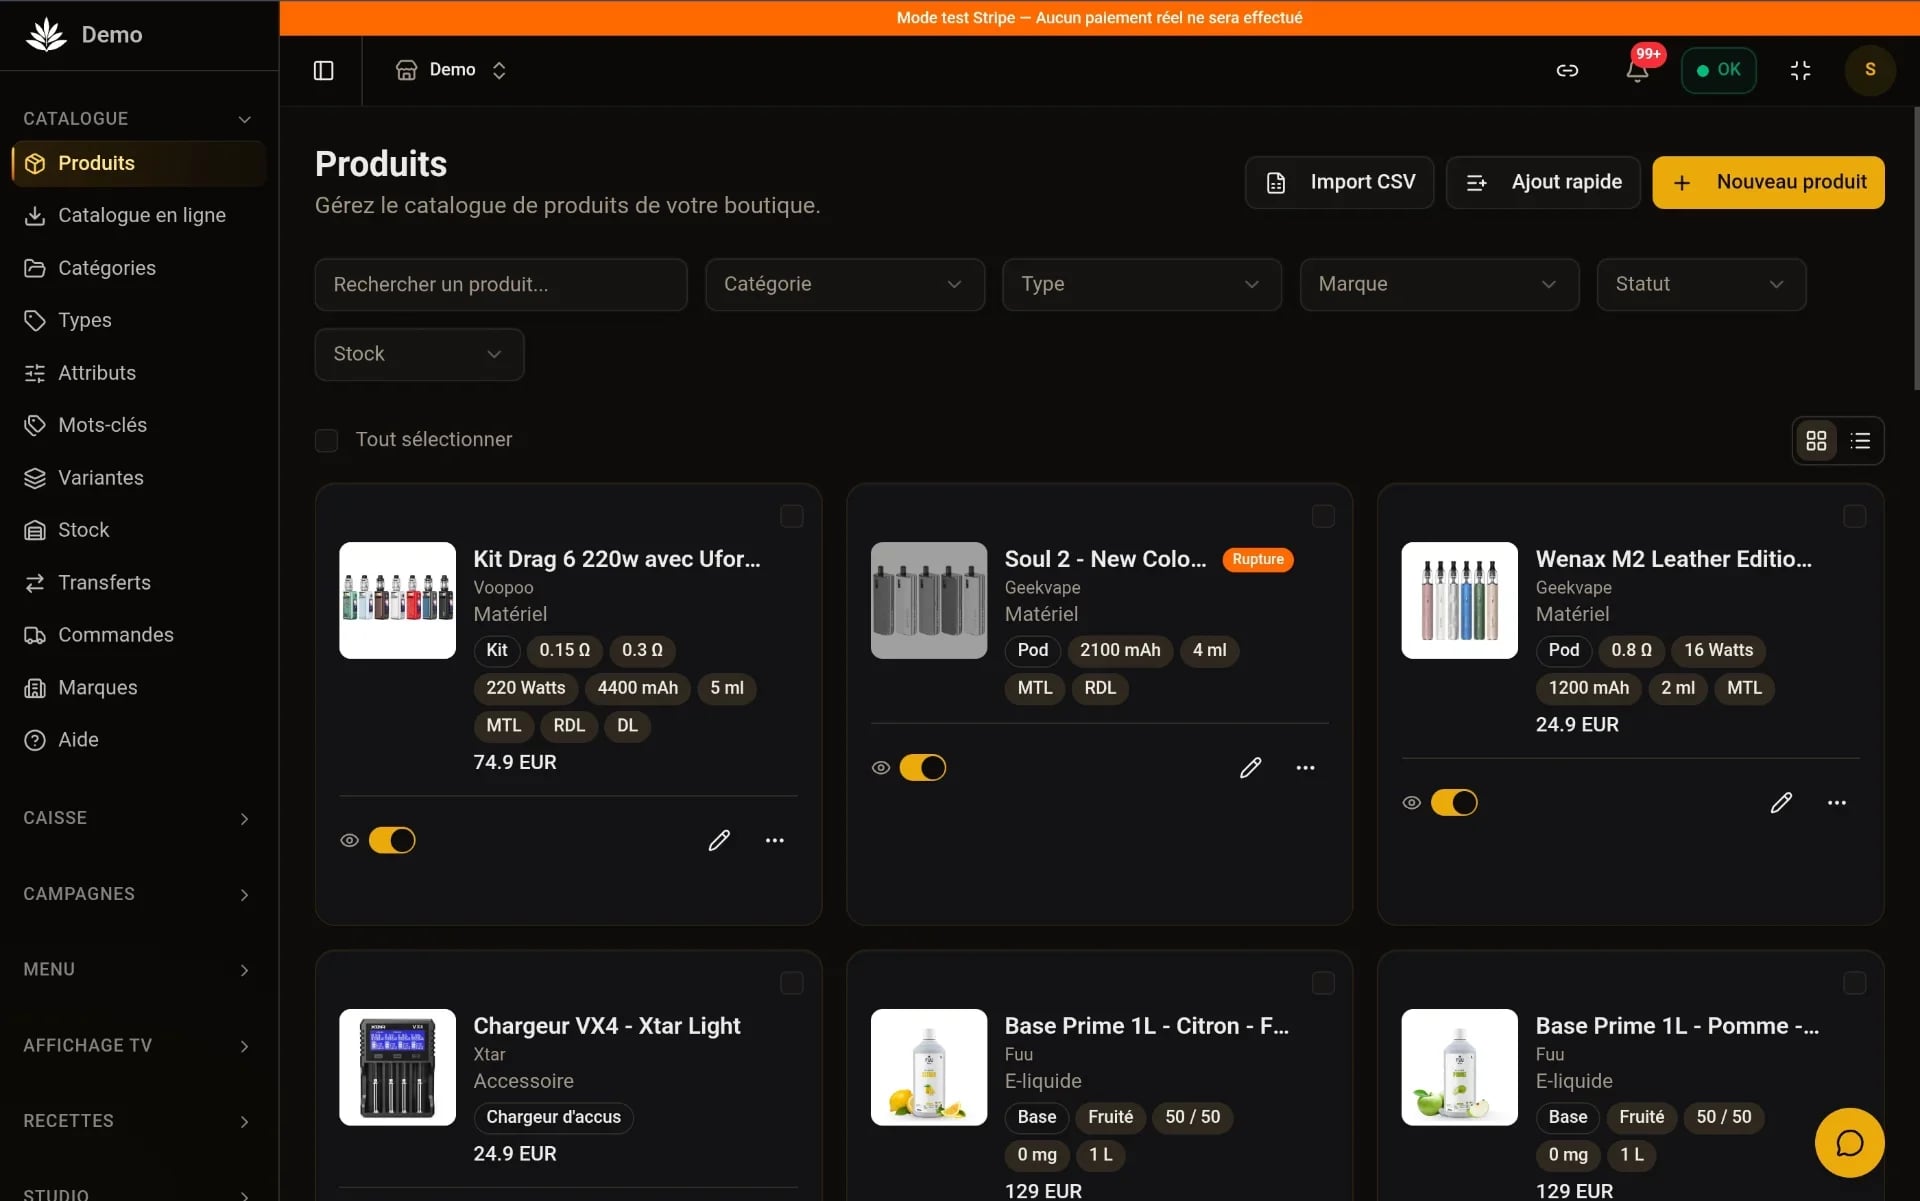
Task: Toggle the sidebar panel icon
Action: tap(323, 70)
